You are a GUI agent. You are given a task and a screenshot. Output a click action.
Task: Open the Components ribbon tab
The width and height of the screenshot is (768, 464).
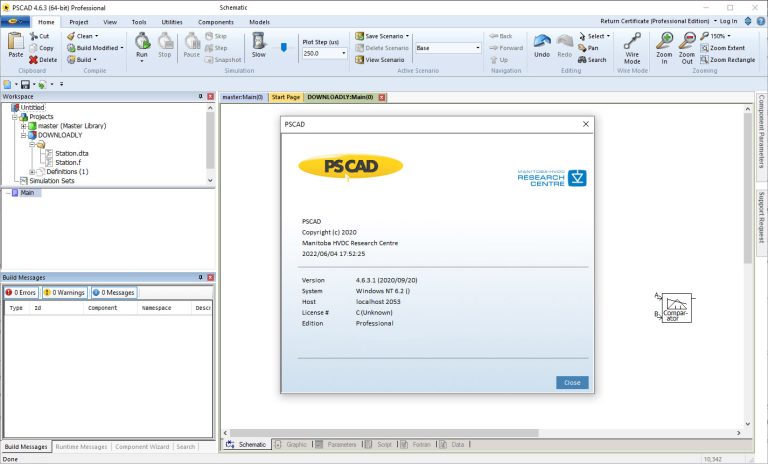point(216,22)
